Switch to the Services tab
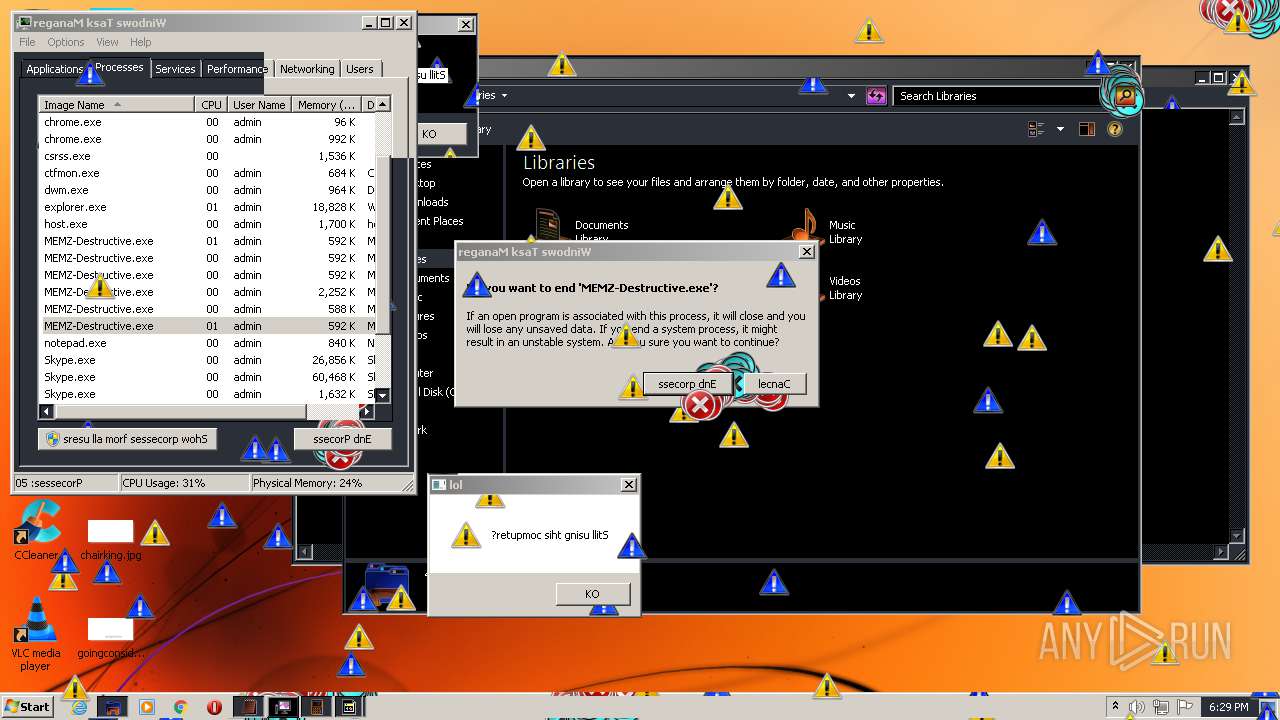The height and width of the screenshot is (720, 1280). [175, 69]
